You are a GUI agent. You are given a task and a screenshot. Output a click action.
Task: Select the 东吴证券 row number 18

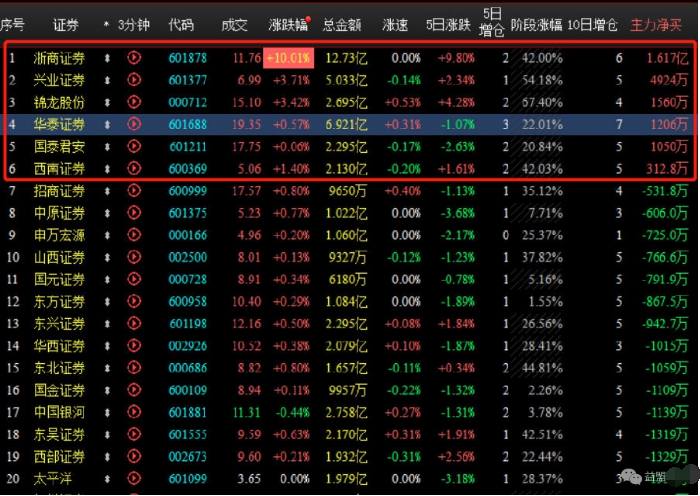point(13,434)
